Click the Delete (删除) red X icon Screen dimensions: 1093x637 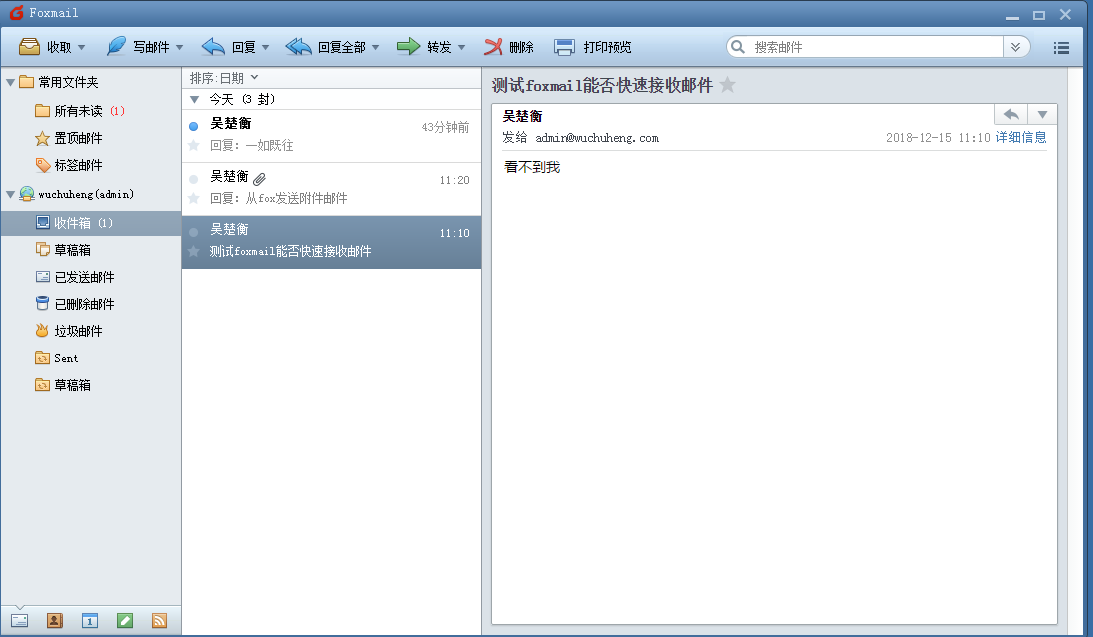click(494, 47)
